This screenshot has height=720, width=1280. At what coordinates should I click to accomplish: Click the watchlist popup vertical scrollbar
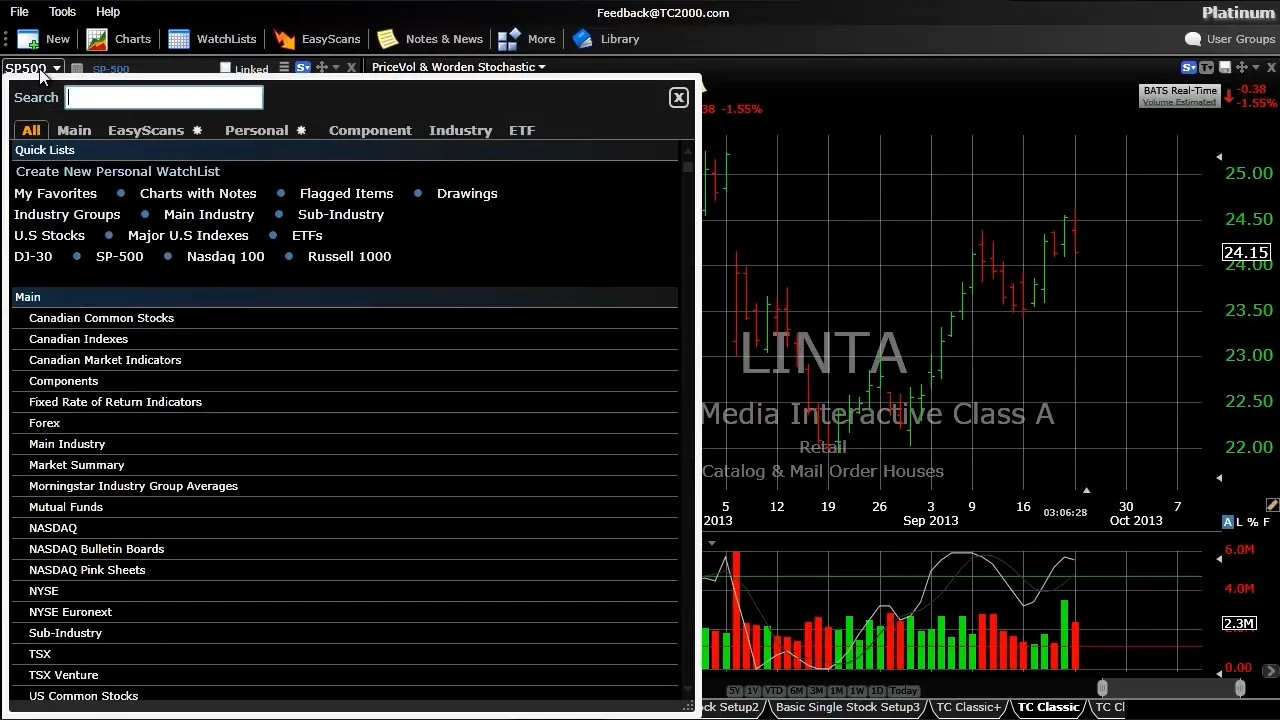click(687, 420)
